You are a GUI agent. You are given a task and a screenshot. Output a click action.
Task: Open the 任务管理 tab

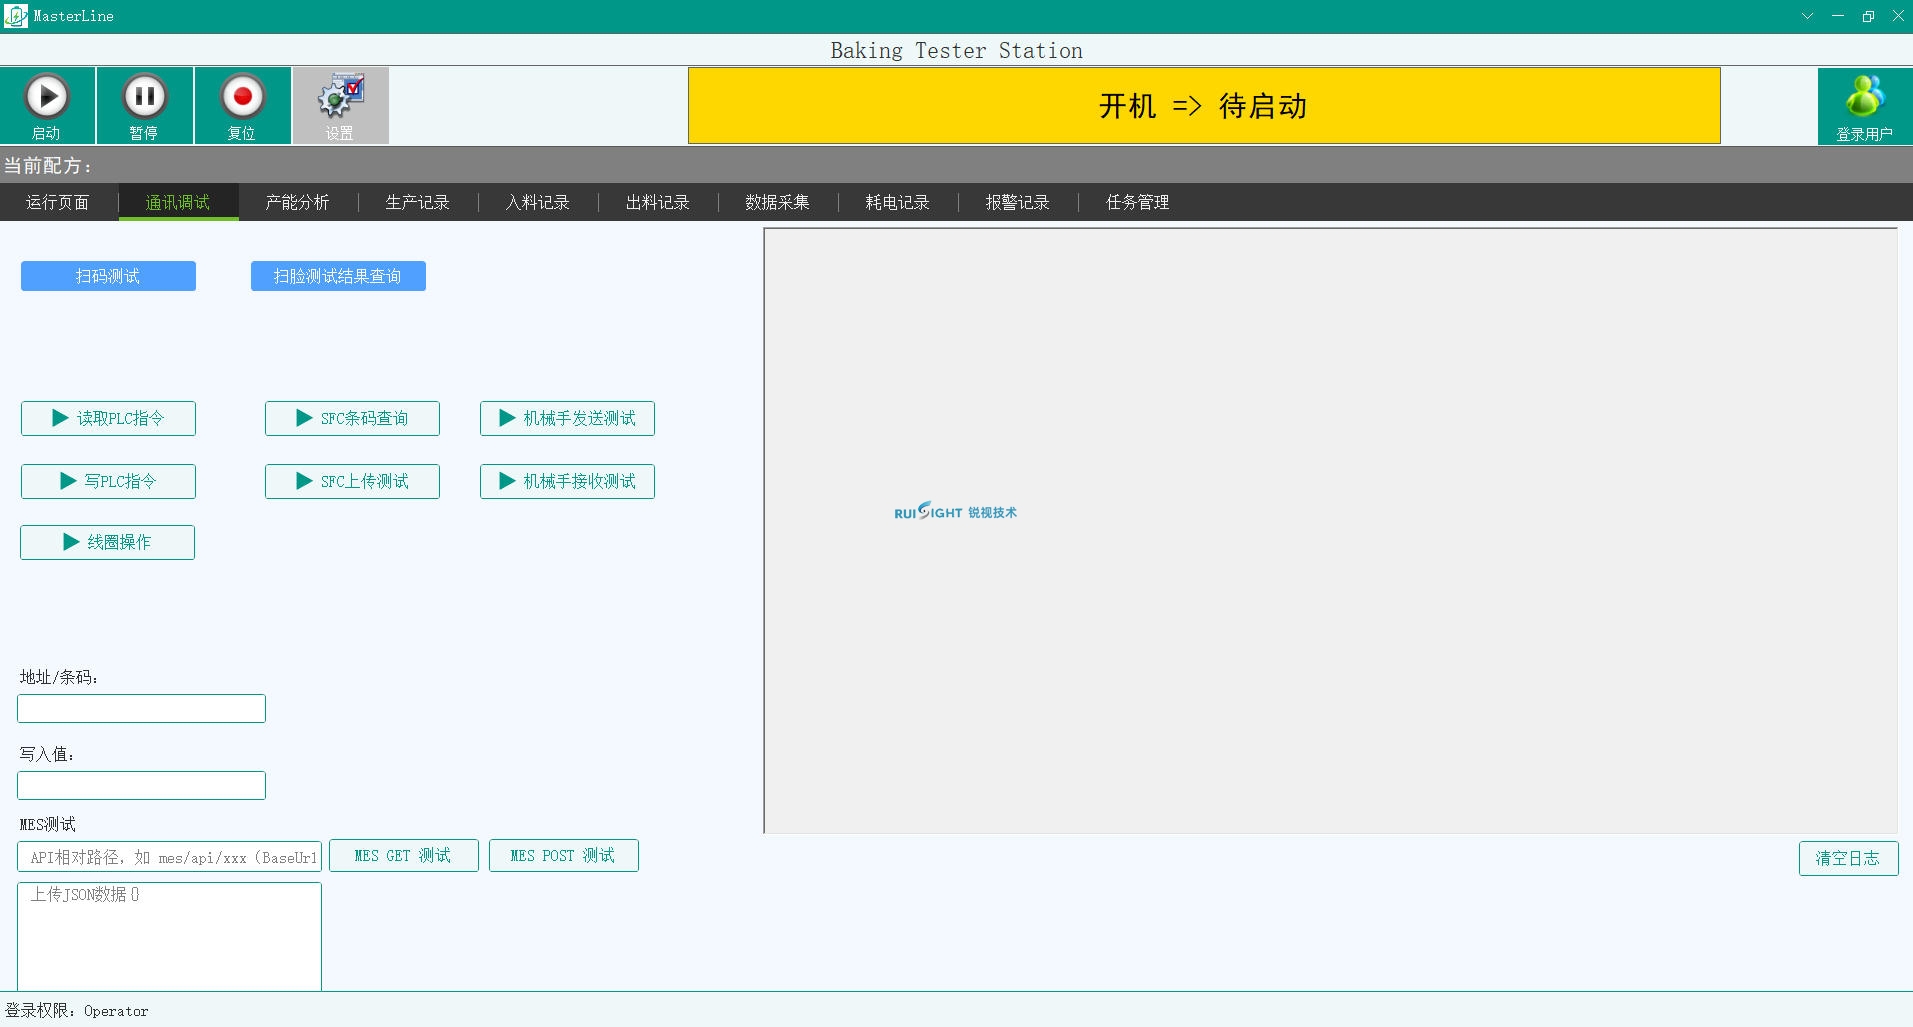(1138, 202)
